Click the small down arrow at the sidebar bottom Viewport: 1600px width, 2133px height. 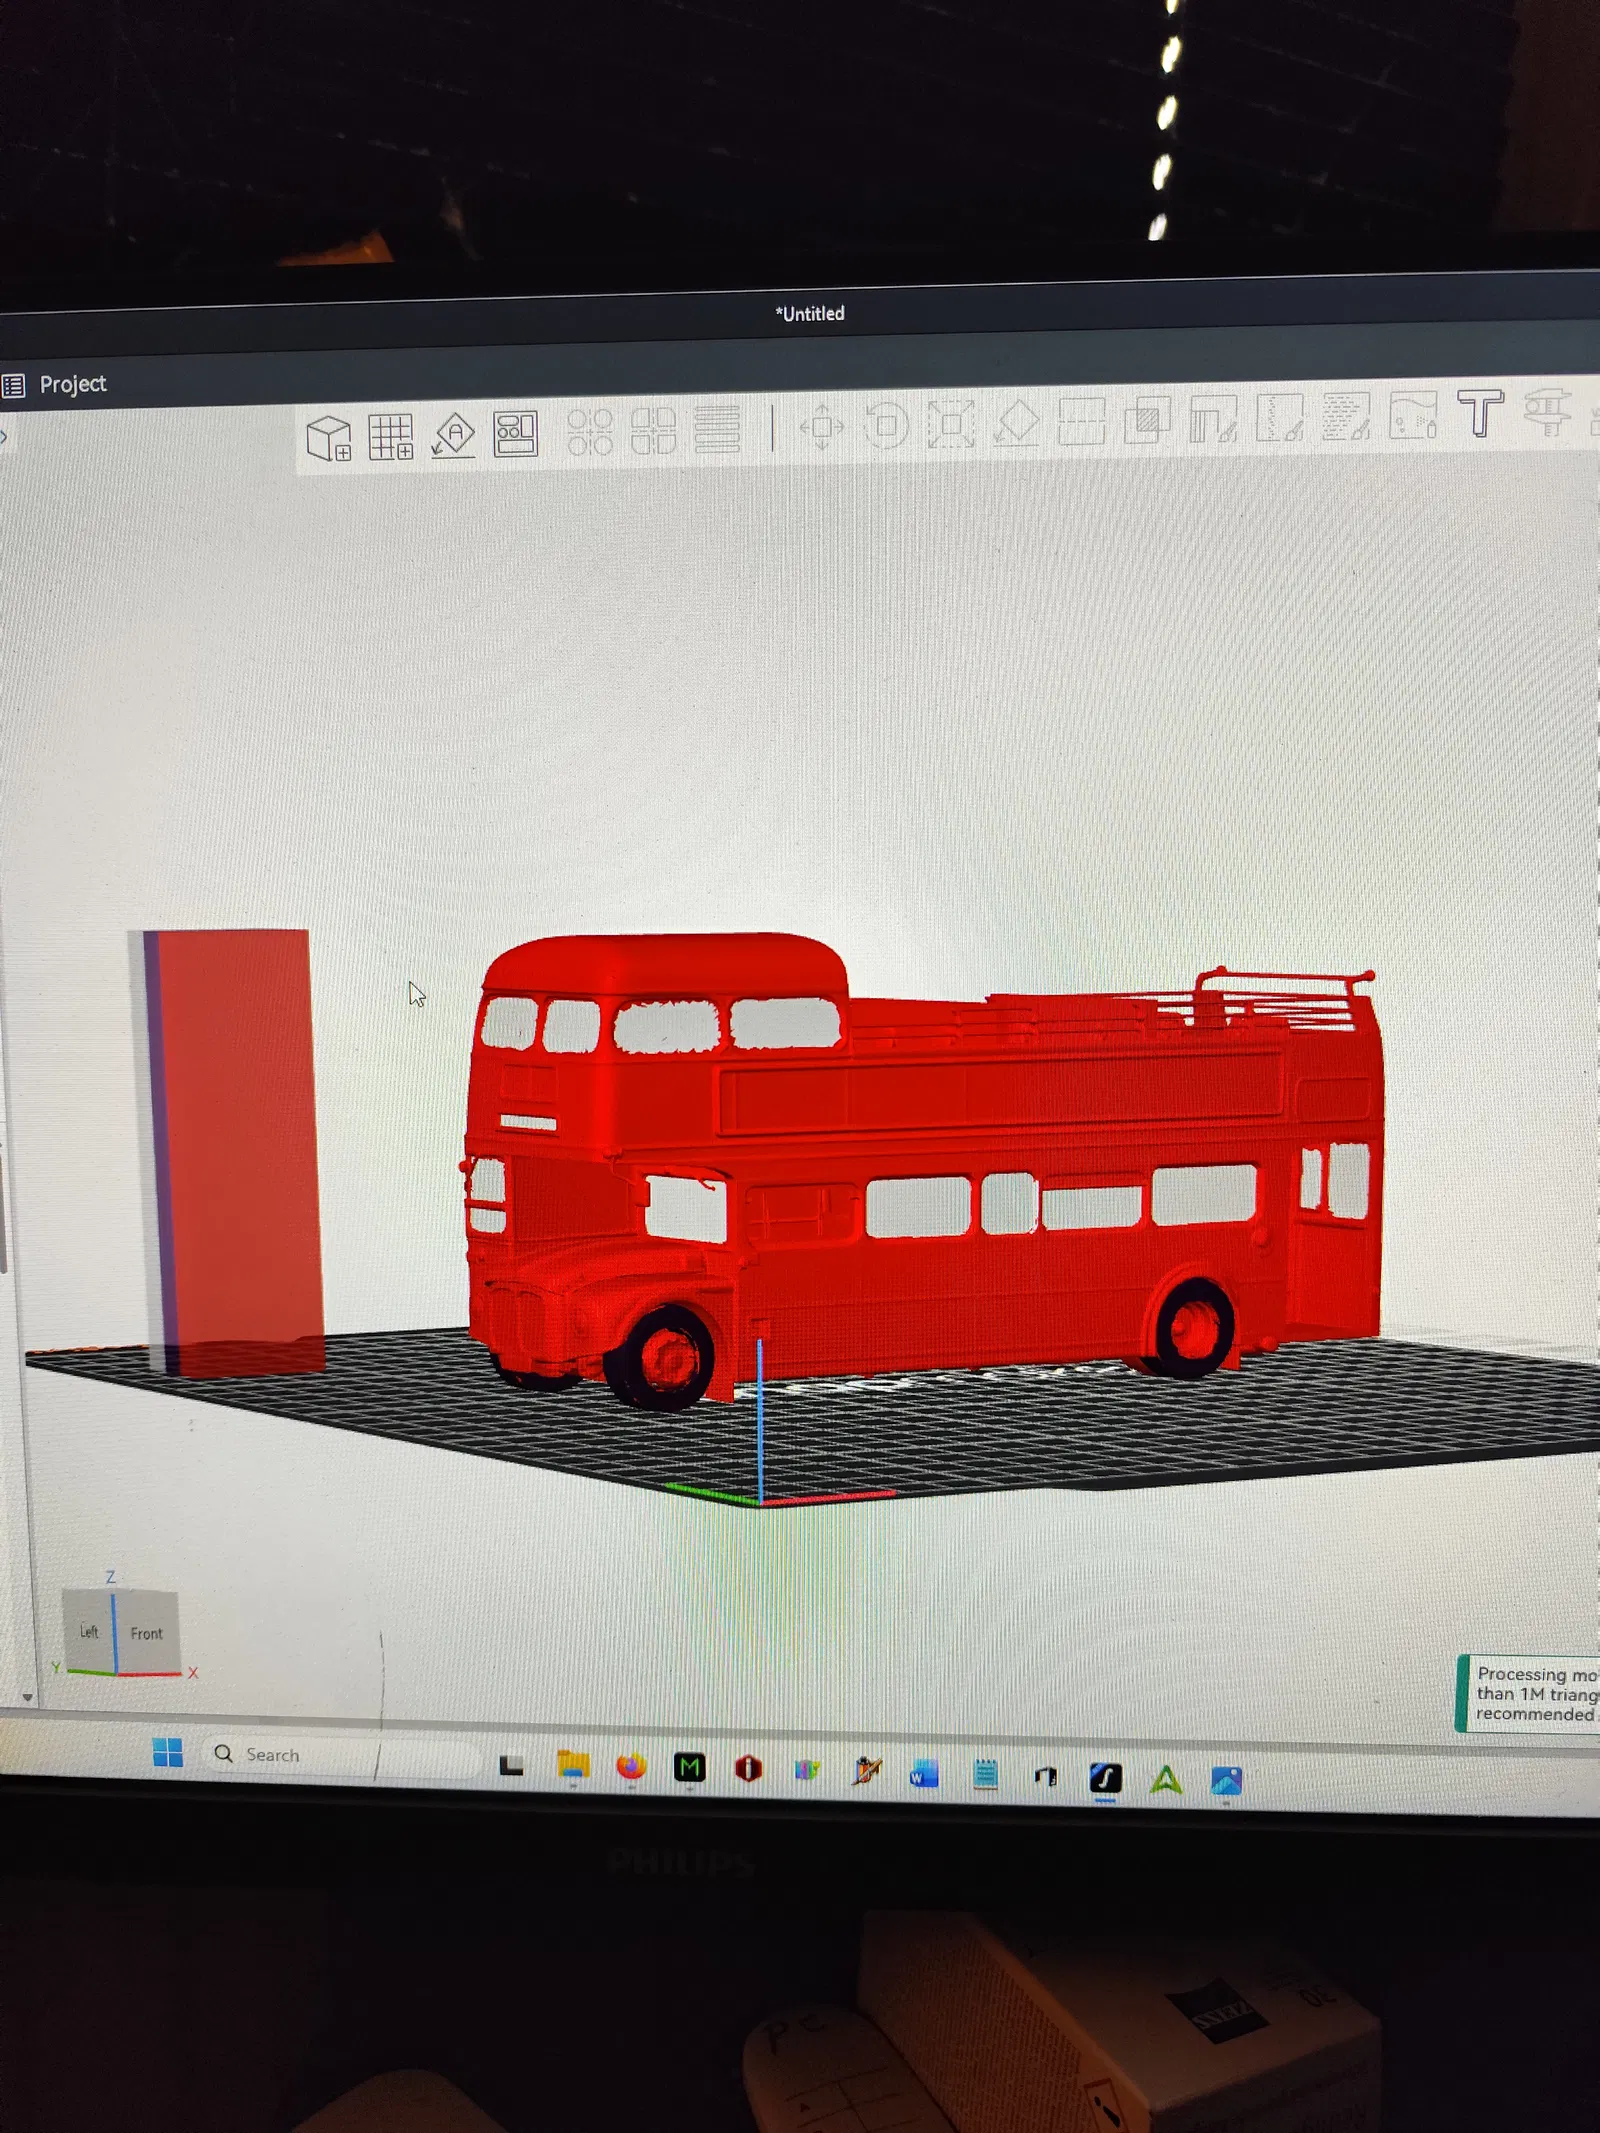point(27,1698)
